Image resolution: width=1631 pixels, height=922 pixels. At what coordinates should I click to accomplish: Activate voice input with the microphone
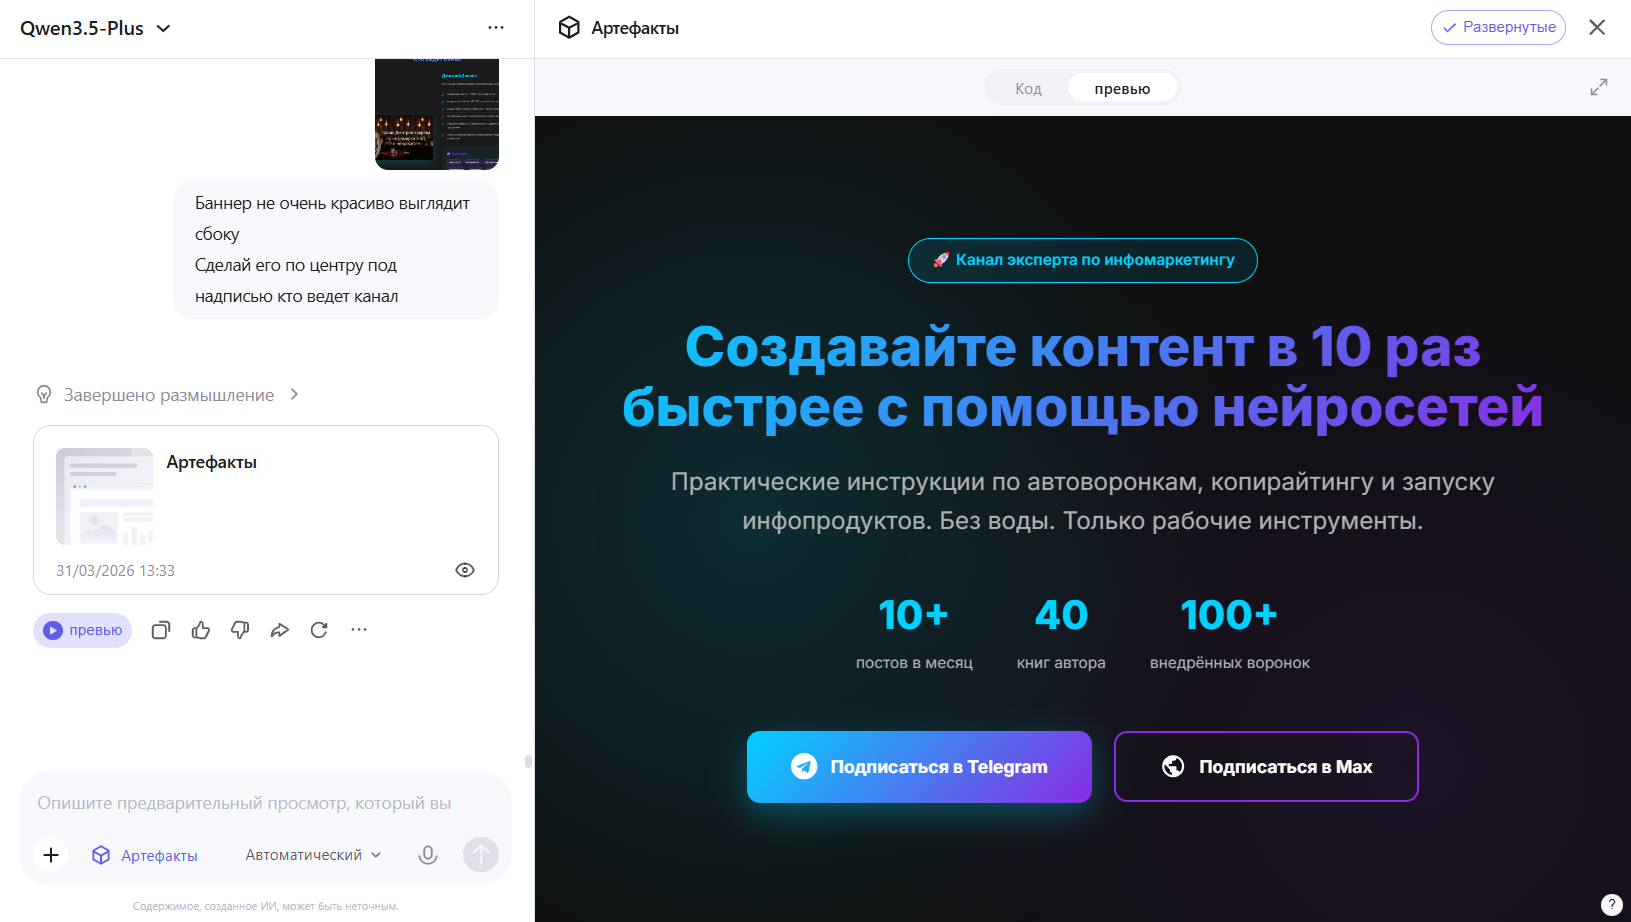click(x=428, y=855)
